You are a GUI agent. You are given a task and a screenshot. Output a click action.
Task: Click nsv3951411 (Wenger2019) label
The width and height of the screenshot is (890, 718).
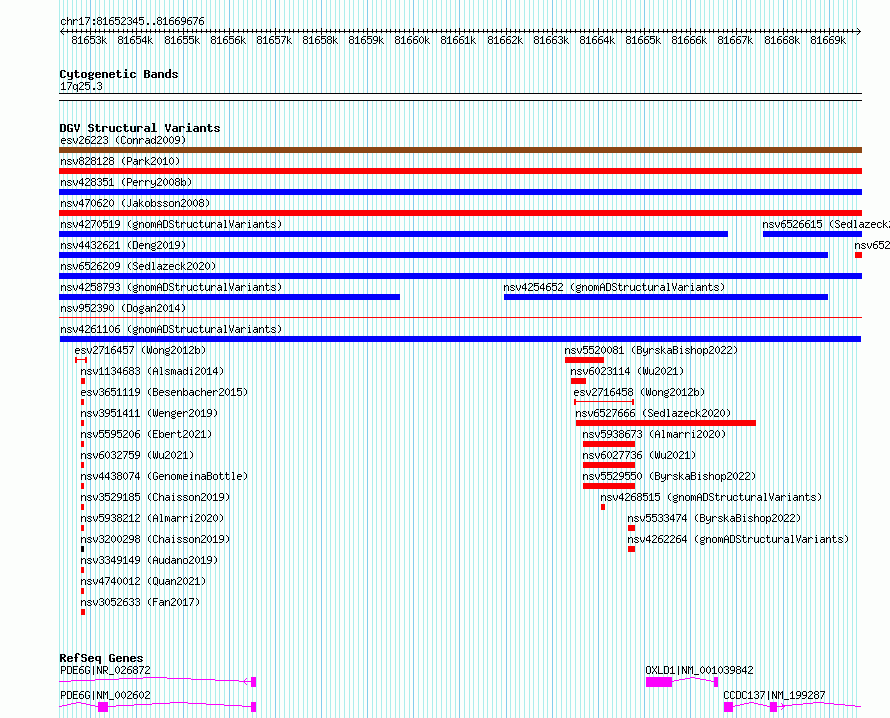149,413
